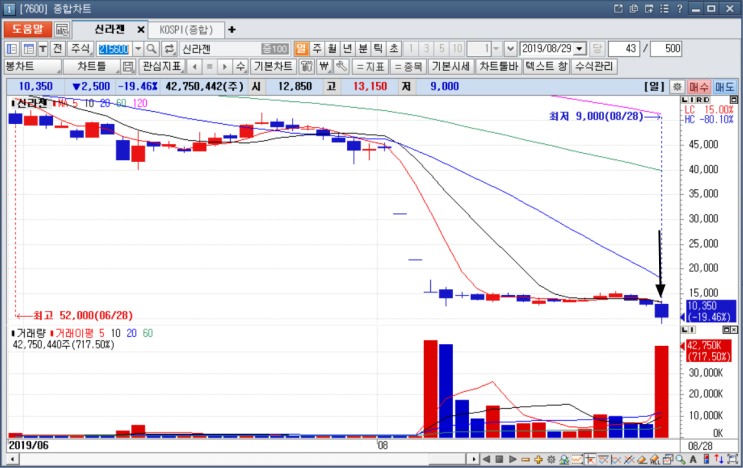Search stocks with magnifier icon
Image resolution: width=743 pixels, height=468 pixels.
152,49
